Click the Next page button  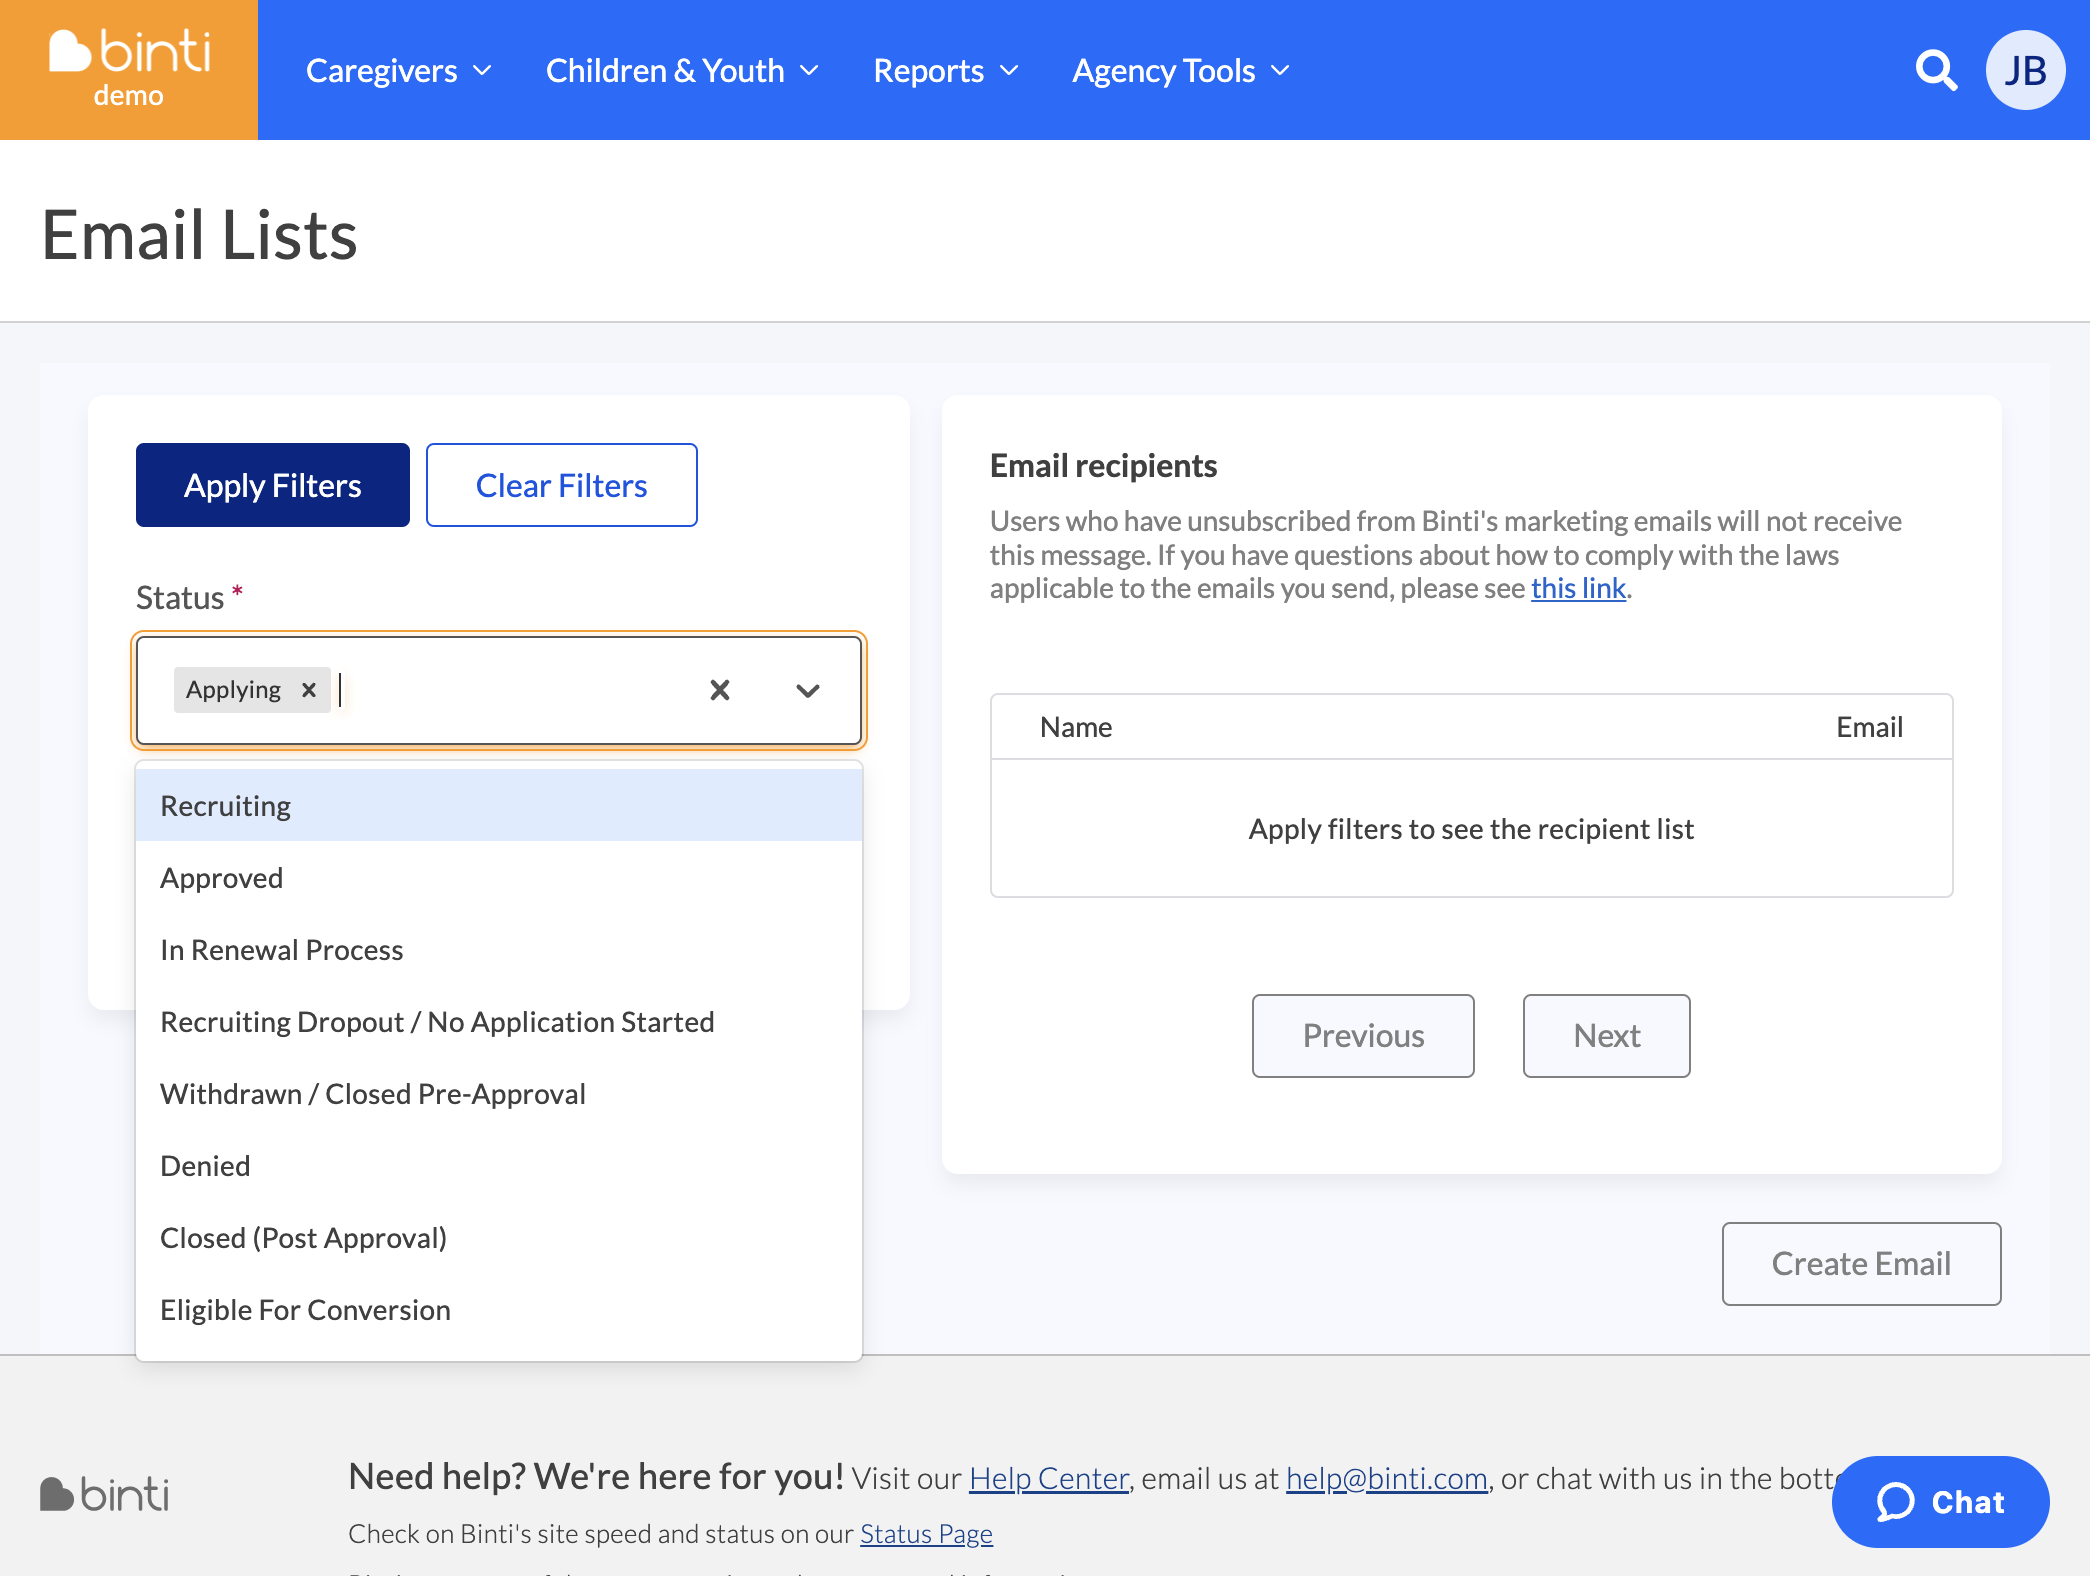(1607, 1036)
